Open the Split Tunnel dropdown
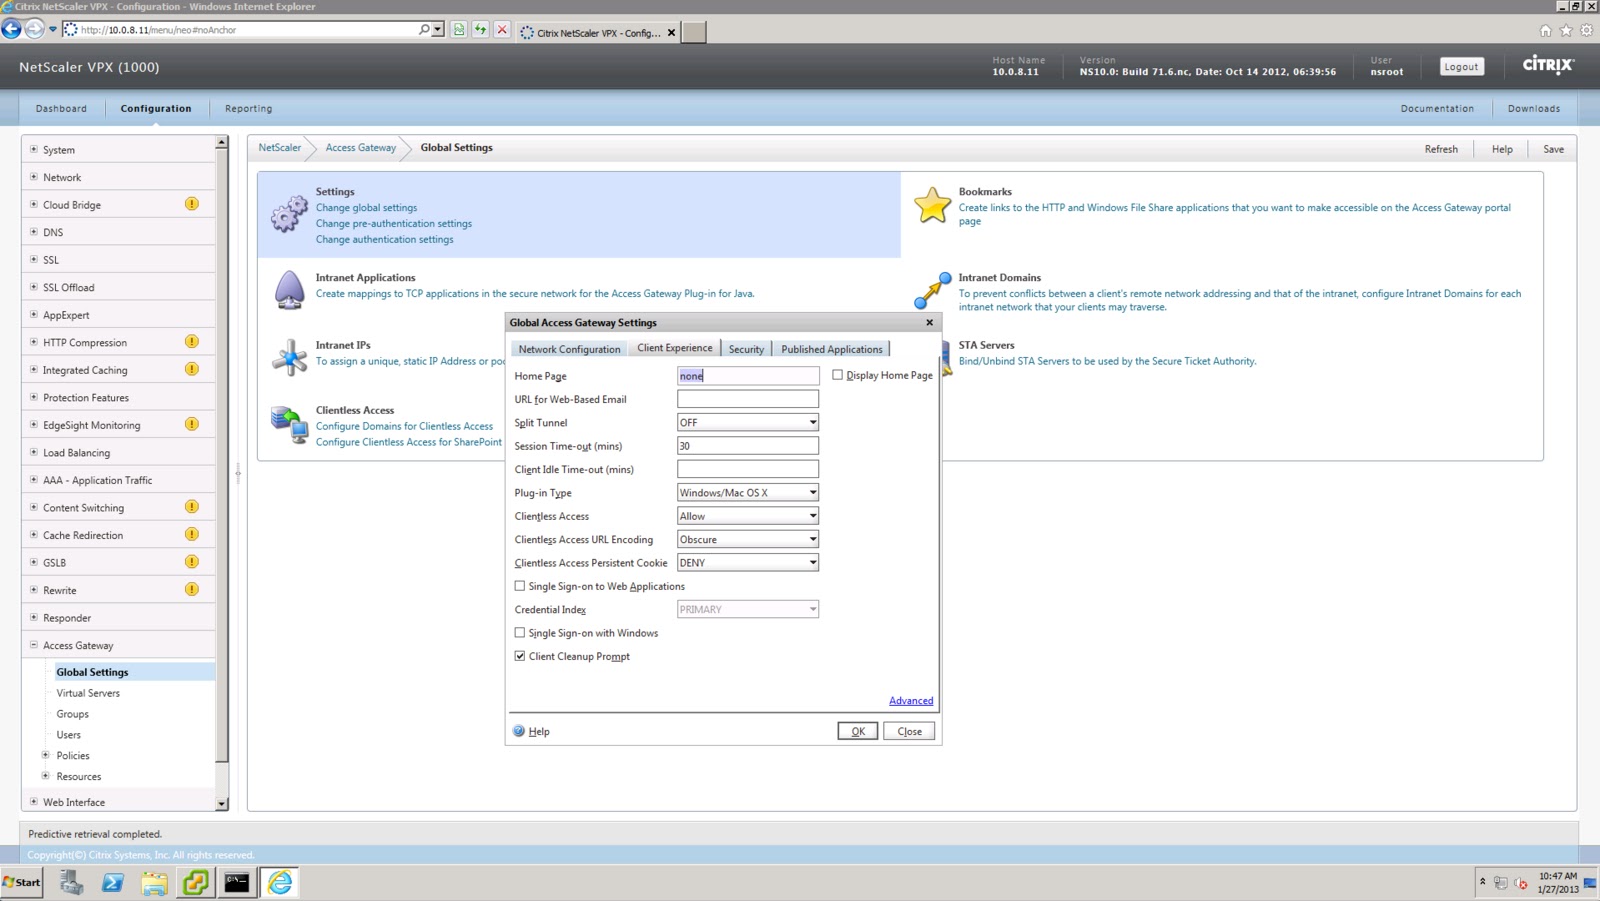 748,422
